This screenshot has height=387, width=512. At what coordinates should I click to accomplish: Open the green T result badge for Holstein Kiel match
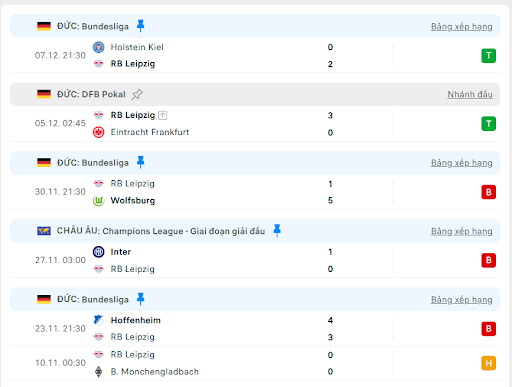pos(488,56)
